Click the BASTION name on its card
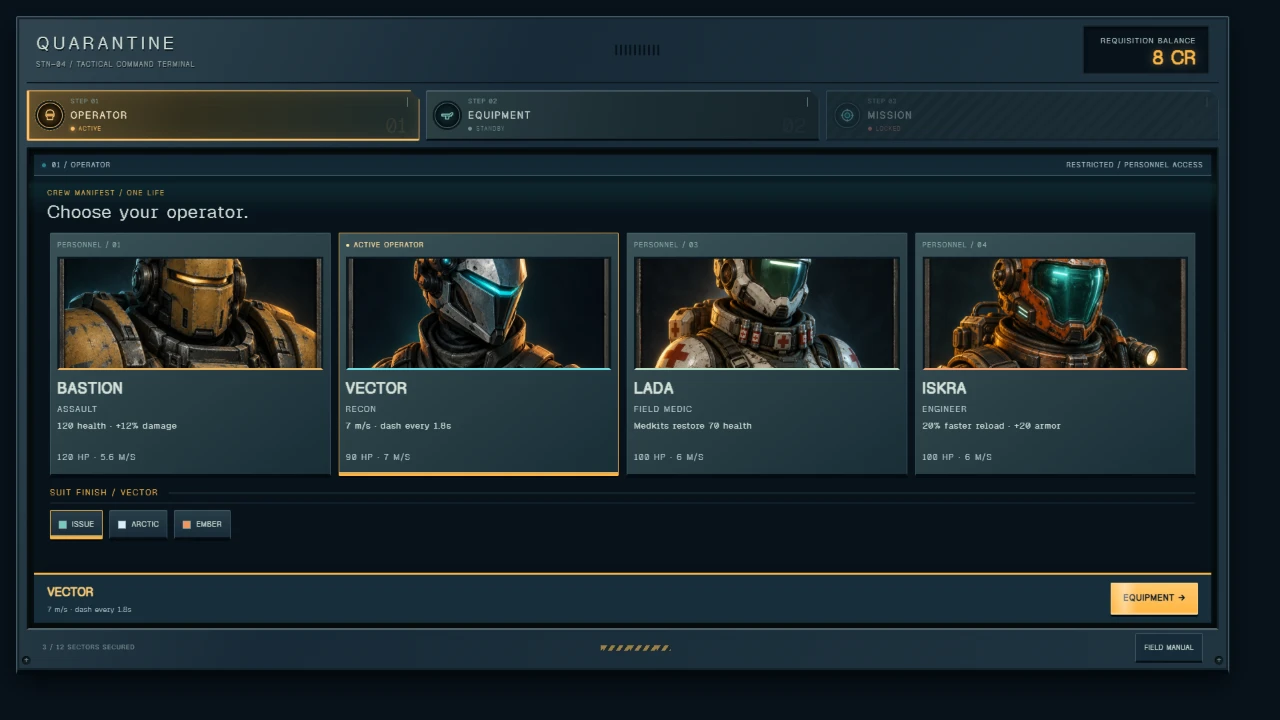1280x720 pixels. coord(90,388)
